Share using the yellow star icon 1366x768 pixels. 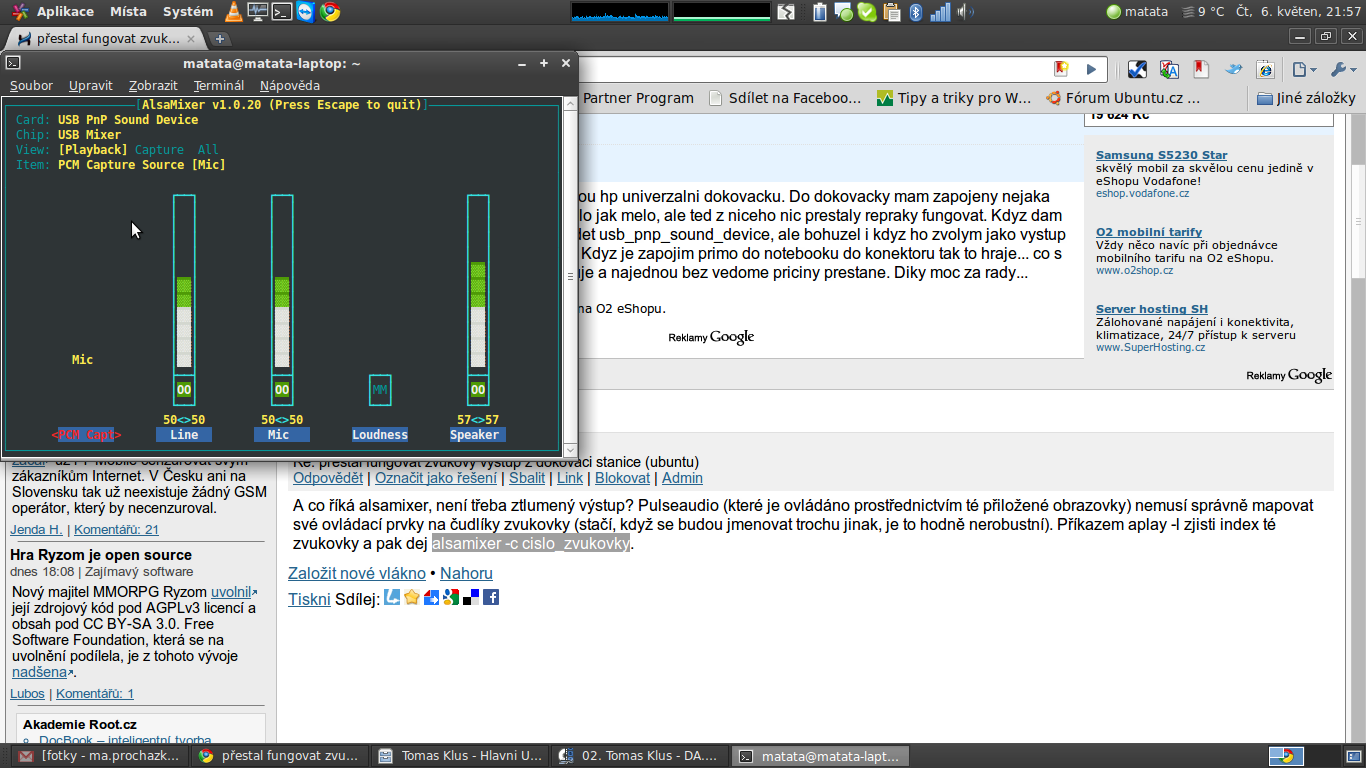click(411, 597)
